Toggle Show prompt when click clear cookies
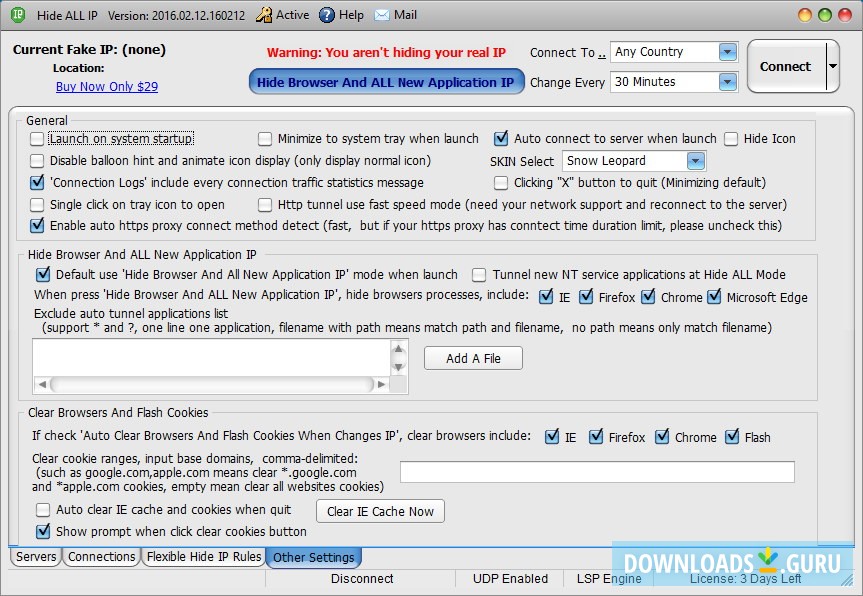 point(43,531)
